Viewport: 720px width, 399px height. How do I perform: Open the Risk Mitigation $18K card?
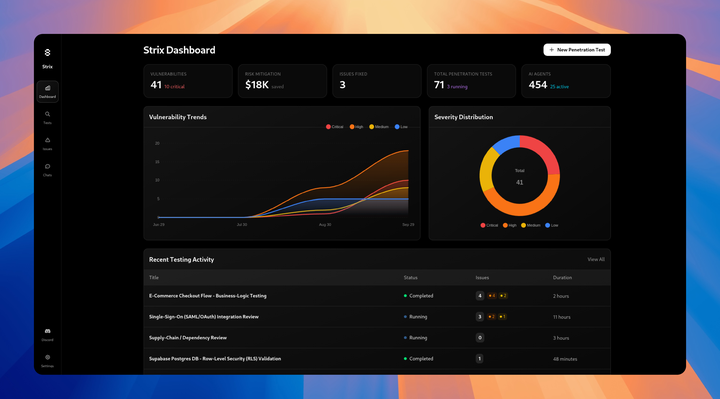(x=282, y=81)
